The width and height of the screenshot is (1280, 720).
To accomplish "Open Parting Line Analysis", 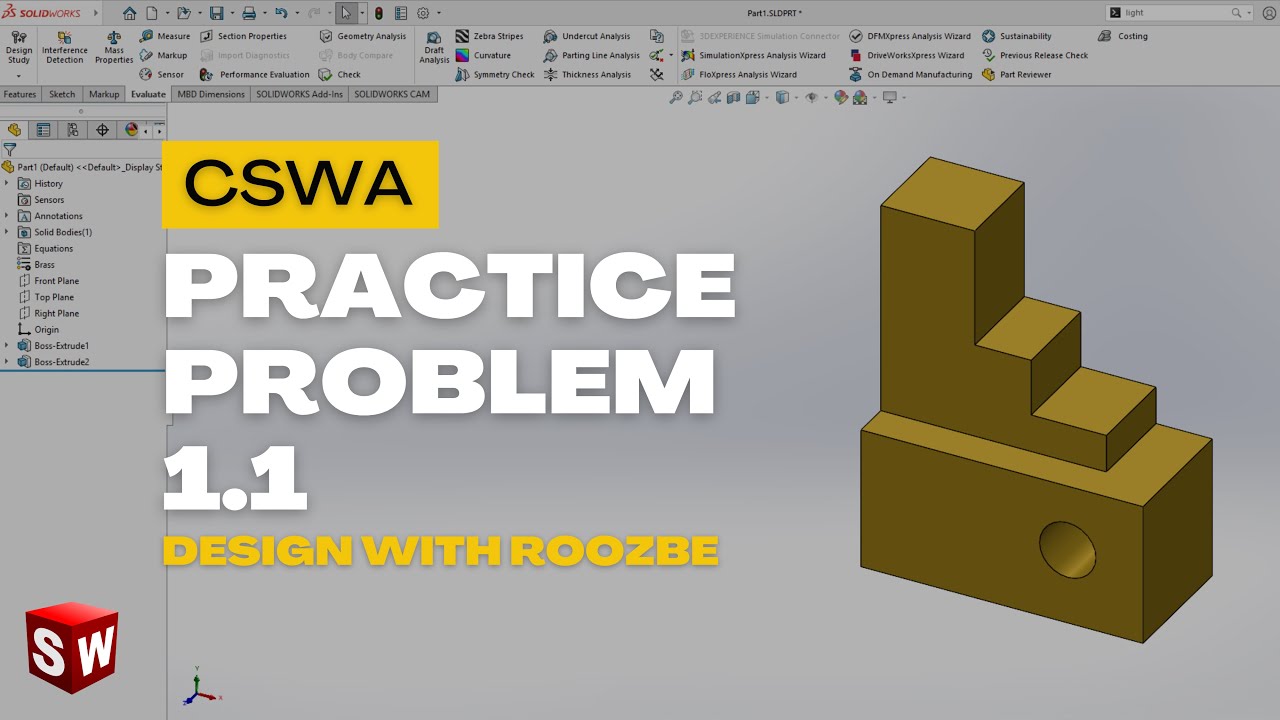I will pyautogui.click(x=591, y=55).
